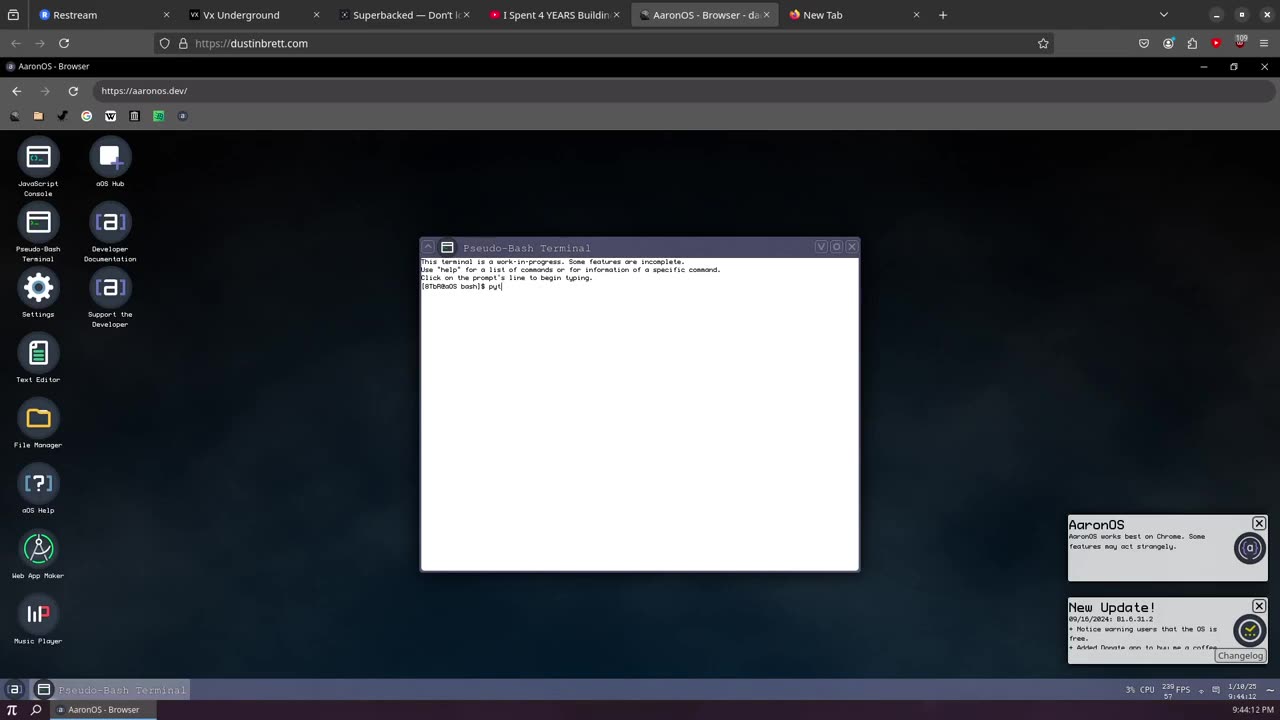Click the trash can bookmark icon

click(x=134, y=116)
